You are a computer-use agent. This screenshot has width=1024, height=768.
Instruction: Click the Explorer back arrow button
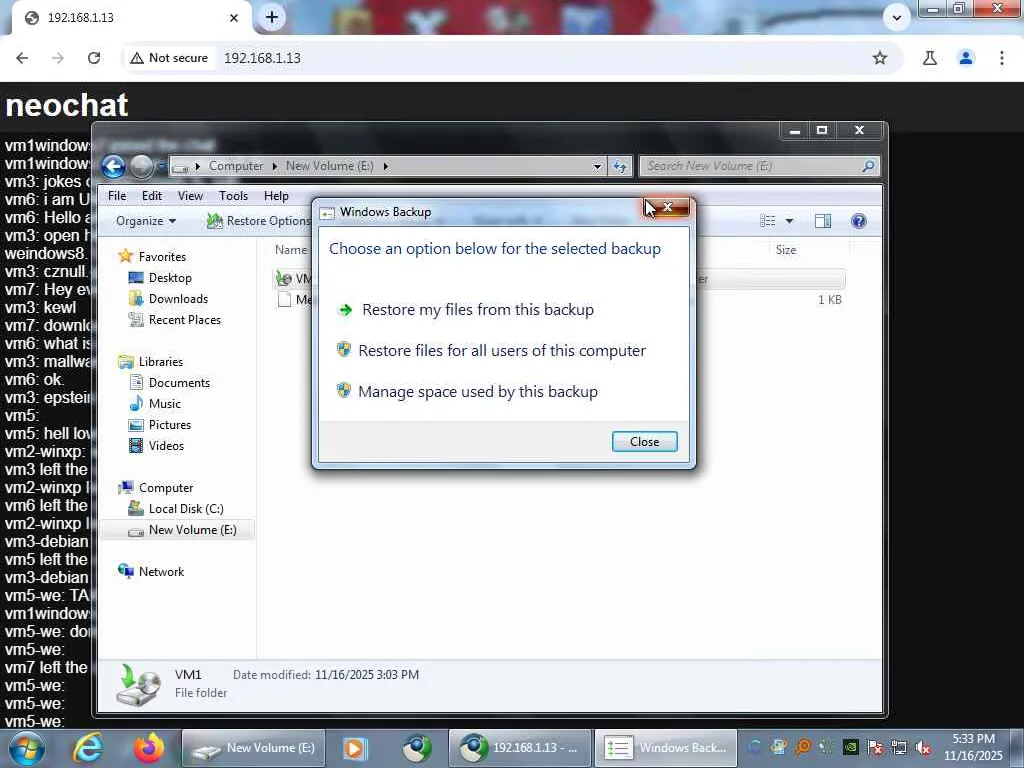coord(114,167)
